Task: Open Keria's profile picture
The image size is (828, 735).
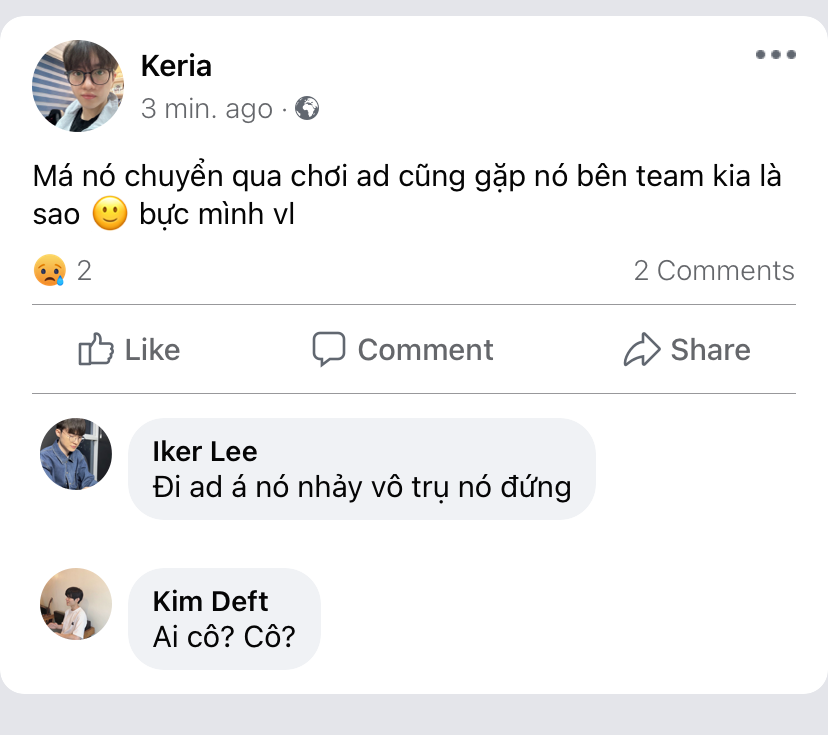Action: pos(78,86)
